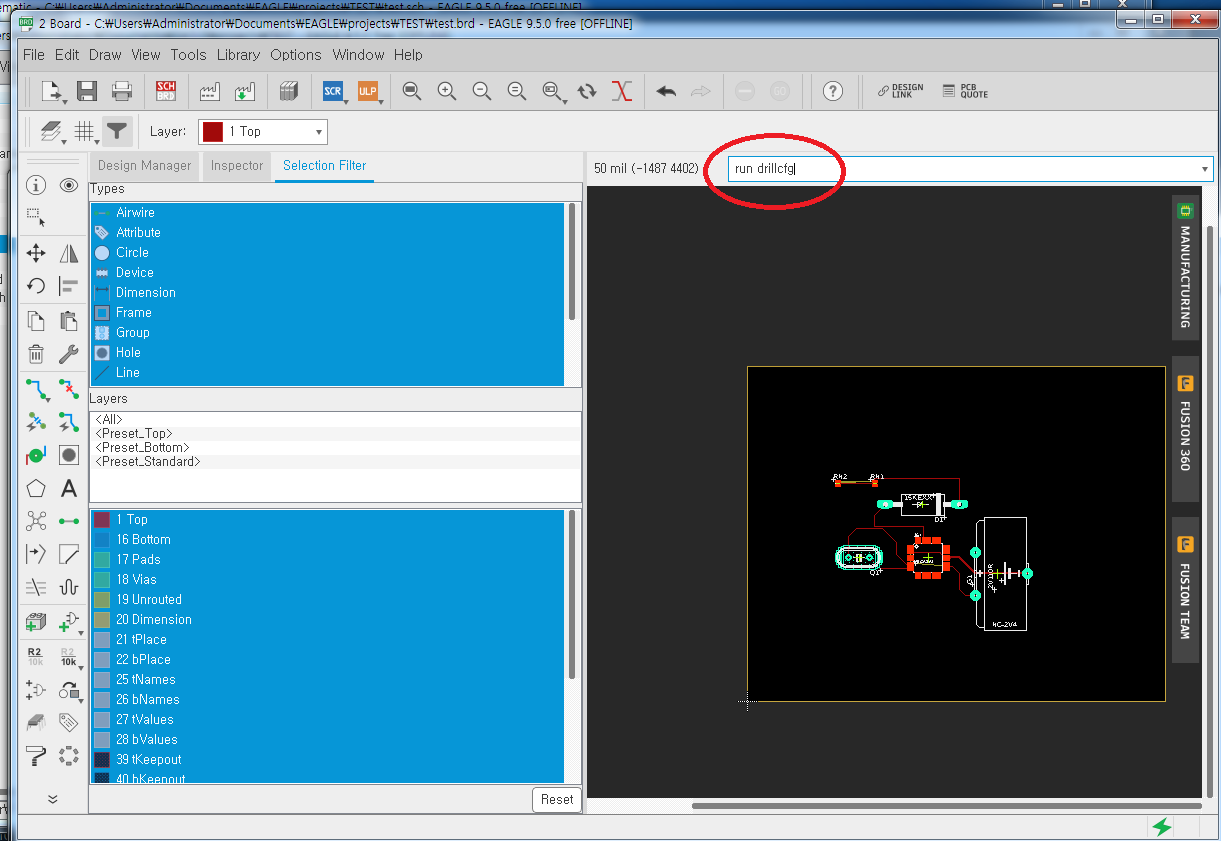Open the Layer dropdown showing 1 Top

[x=263, y=131]
